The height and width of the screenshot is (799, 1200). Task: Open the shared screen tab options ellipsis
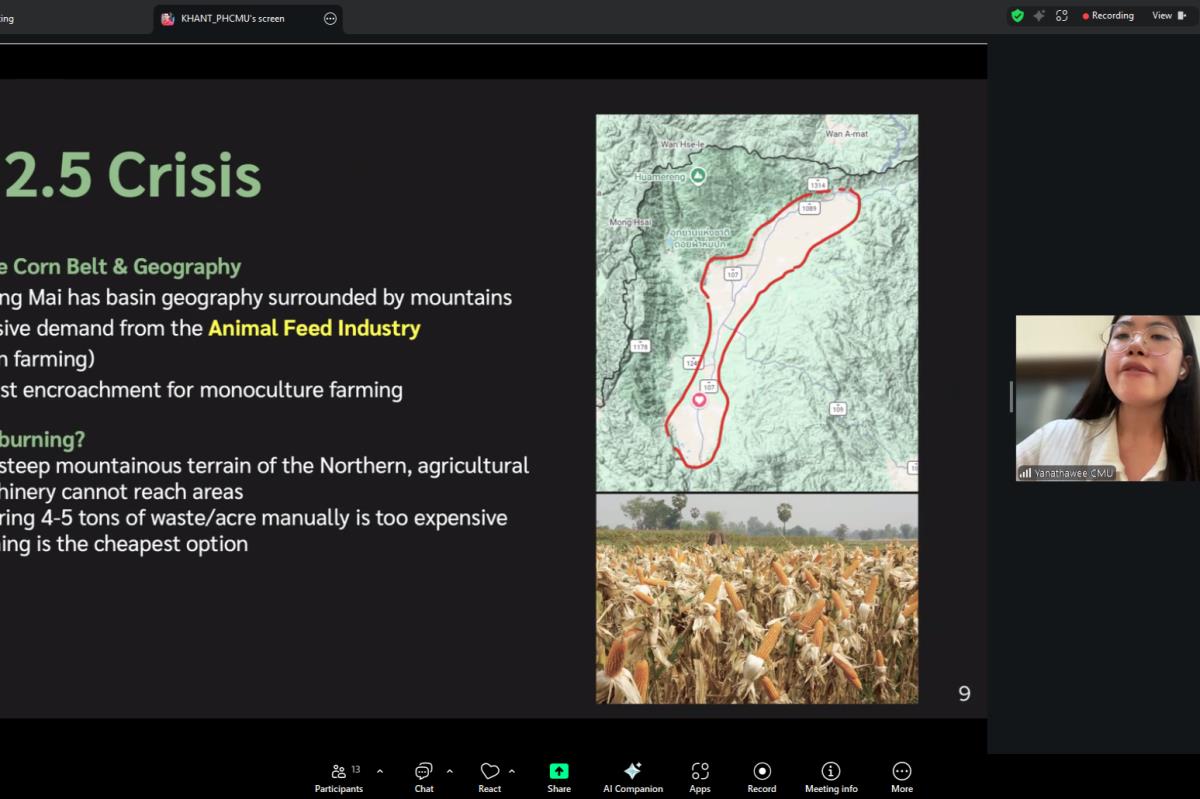(330, 18)
